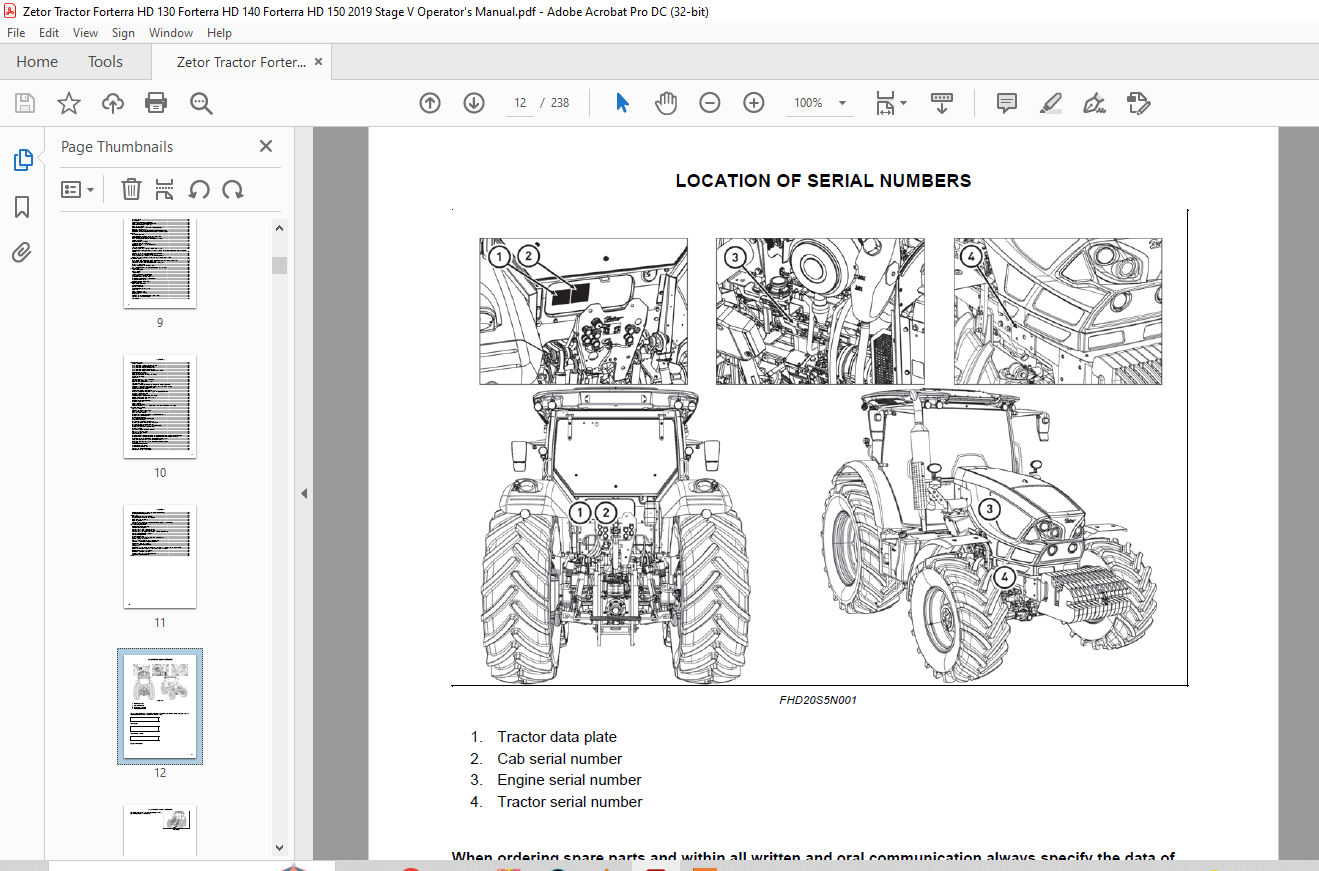The image size is (1319, 871).
Task: Open the File menu
Action: pyautogui.click(x=16, y=33)
